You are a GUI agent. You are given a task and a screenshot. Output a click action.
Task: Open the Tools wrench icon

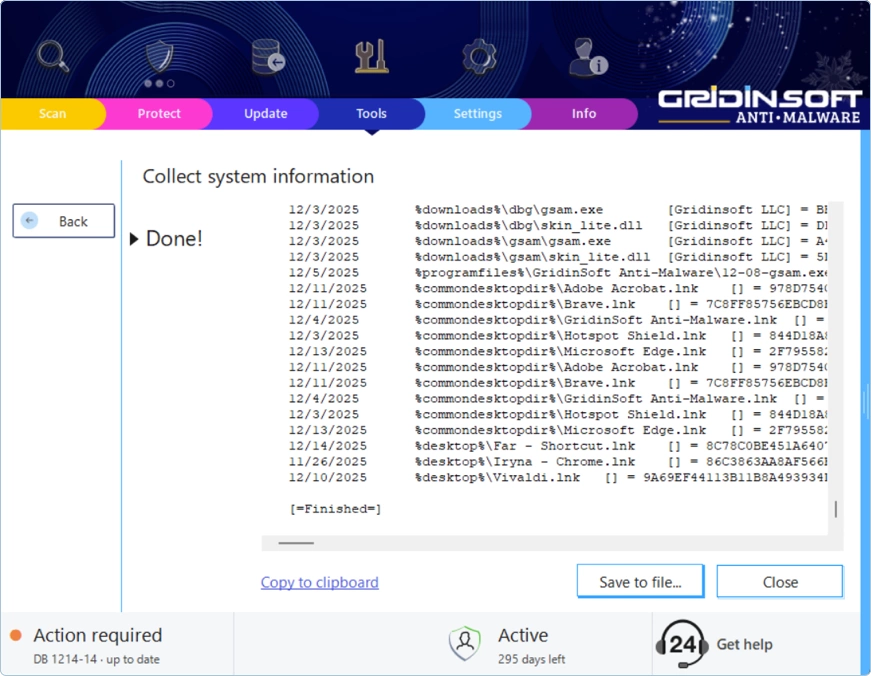point(371,55)
